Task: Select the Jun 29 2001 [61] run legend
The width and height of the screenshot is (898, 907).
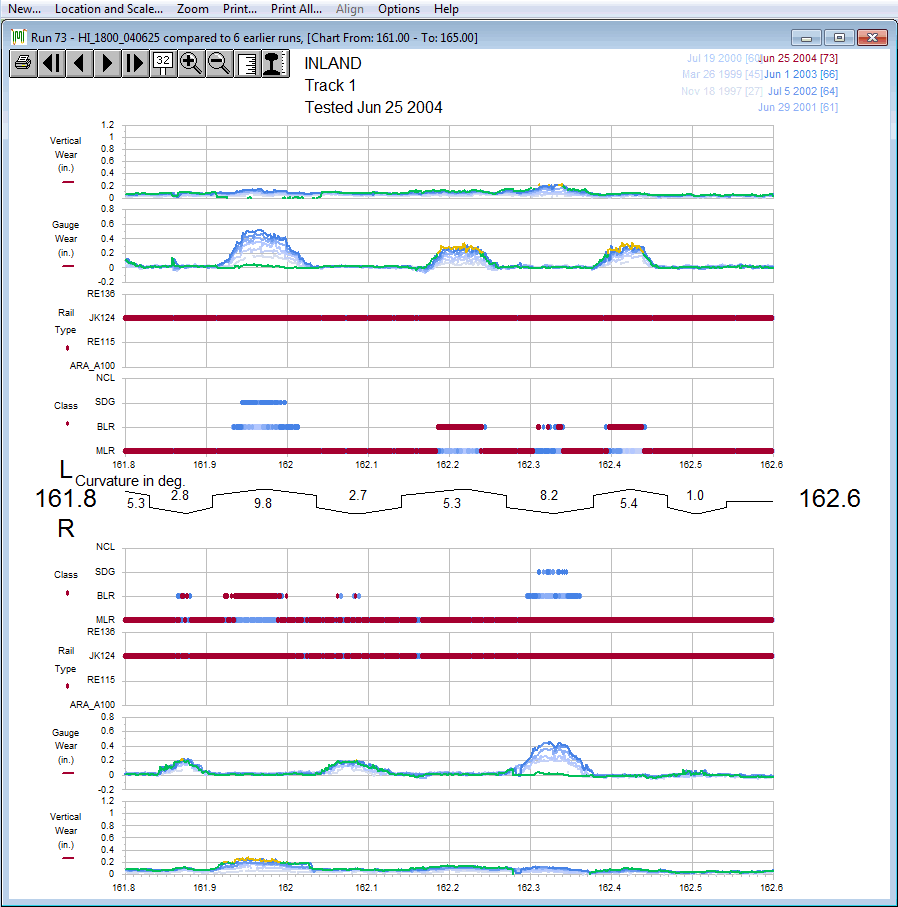Action: click(797, 107)
